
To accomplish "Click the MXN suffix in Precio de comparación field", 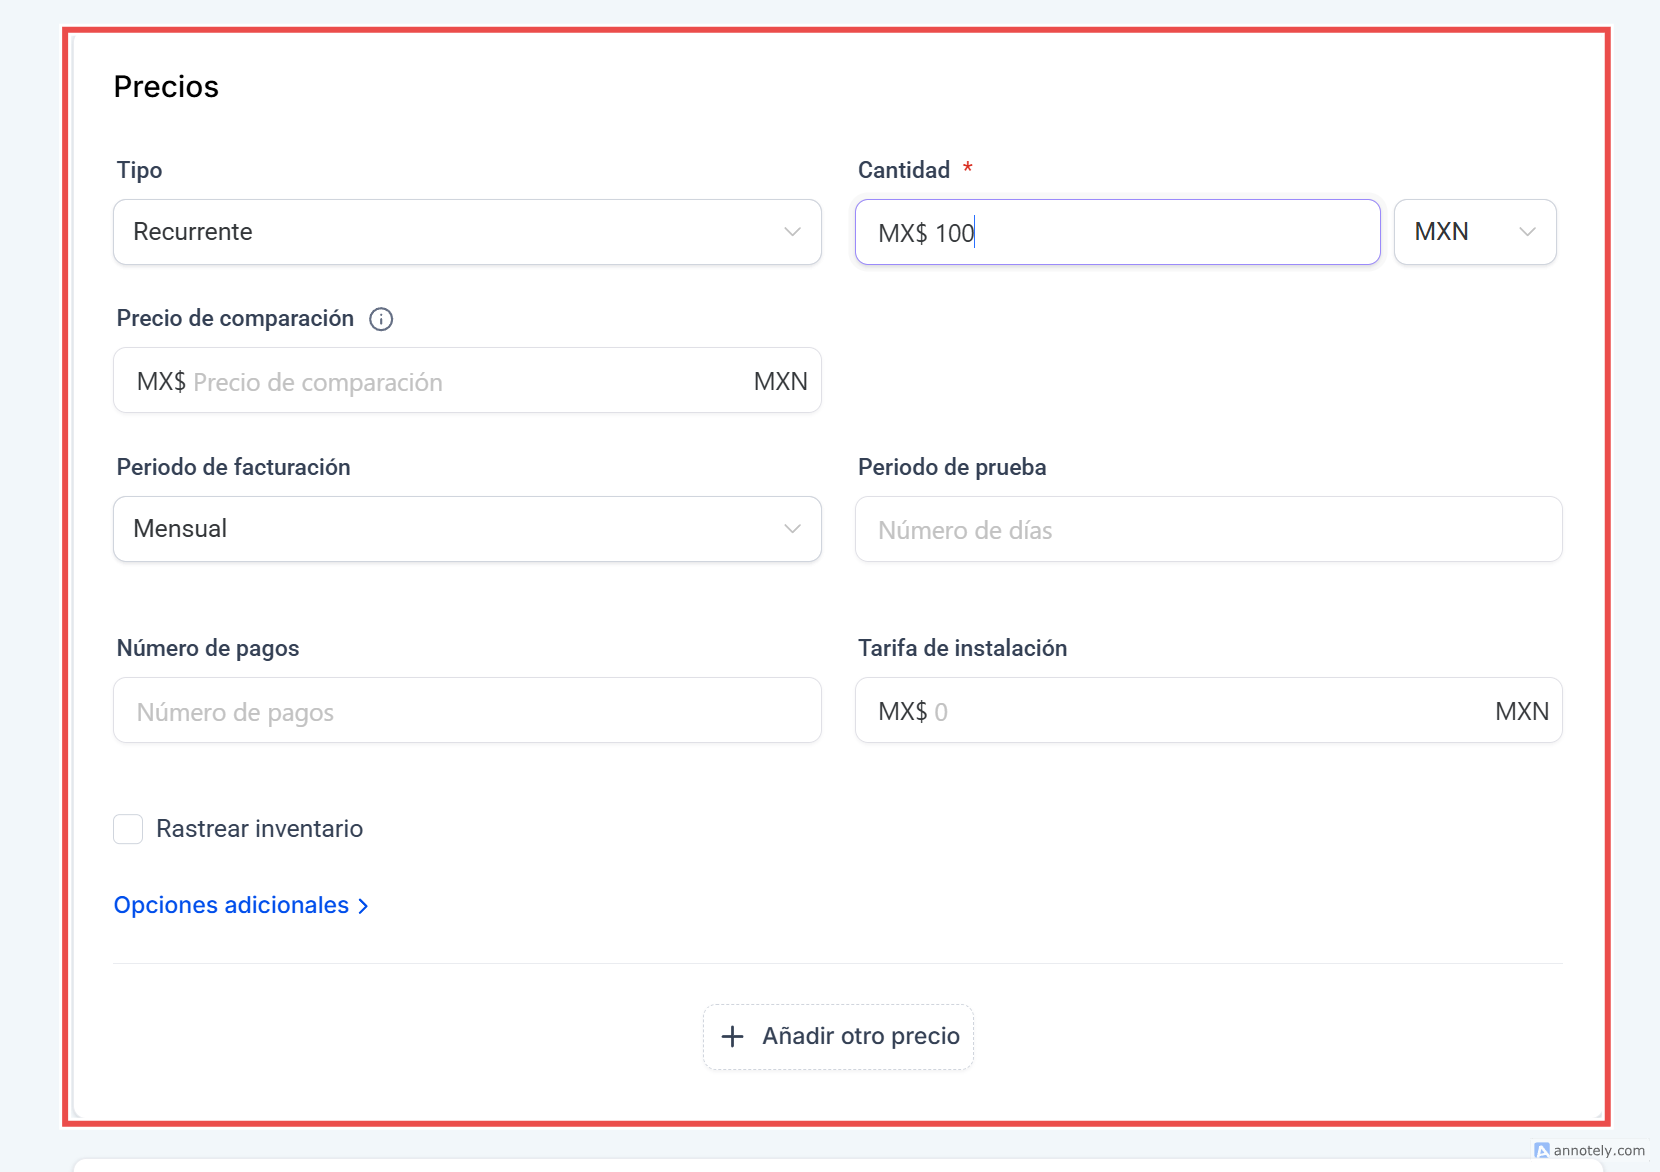I will pyautogui.click(x=780, y=382).
